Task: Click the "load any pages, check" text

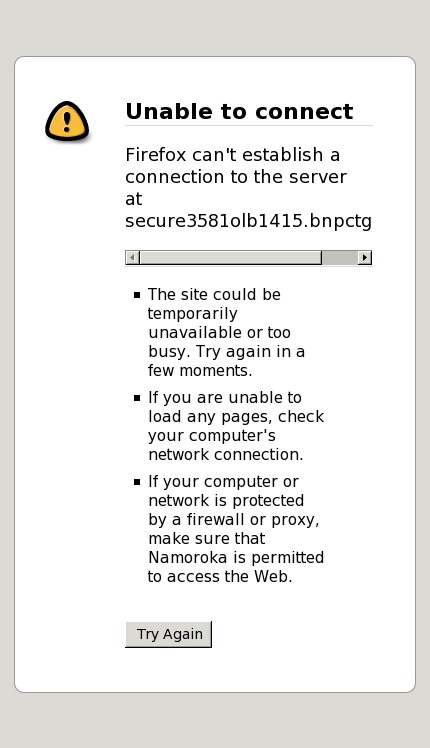Action: tap(236, 416)
